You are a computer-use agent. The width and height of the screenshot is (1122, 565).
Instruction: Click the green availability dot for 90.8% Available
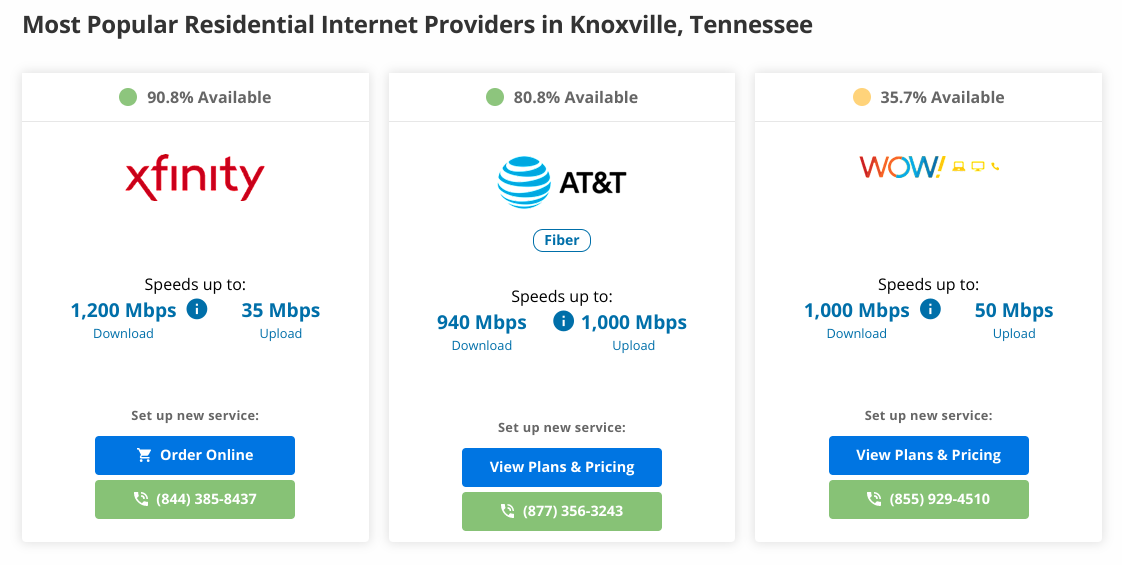pos(128,97)
